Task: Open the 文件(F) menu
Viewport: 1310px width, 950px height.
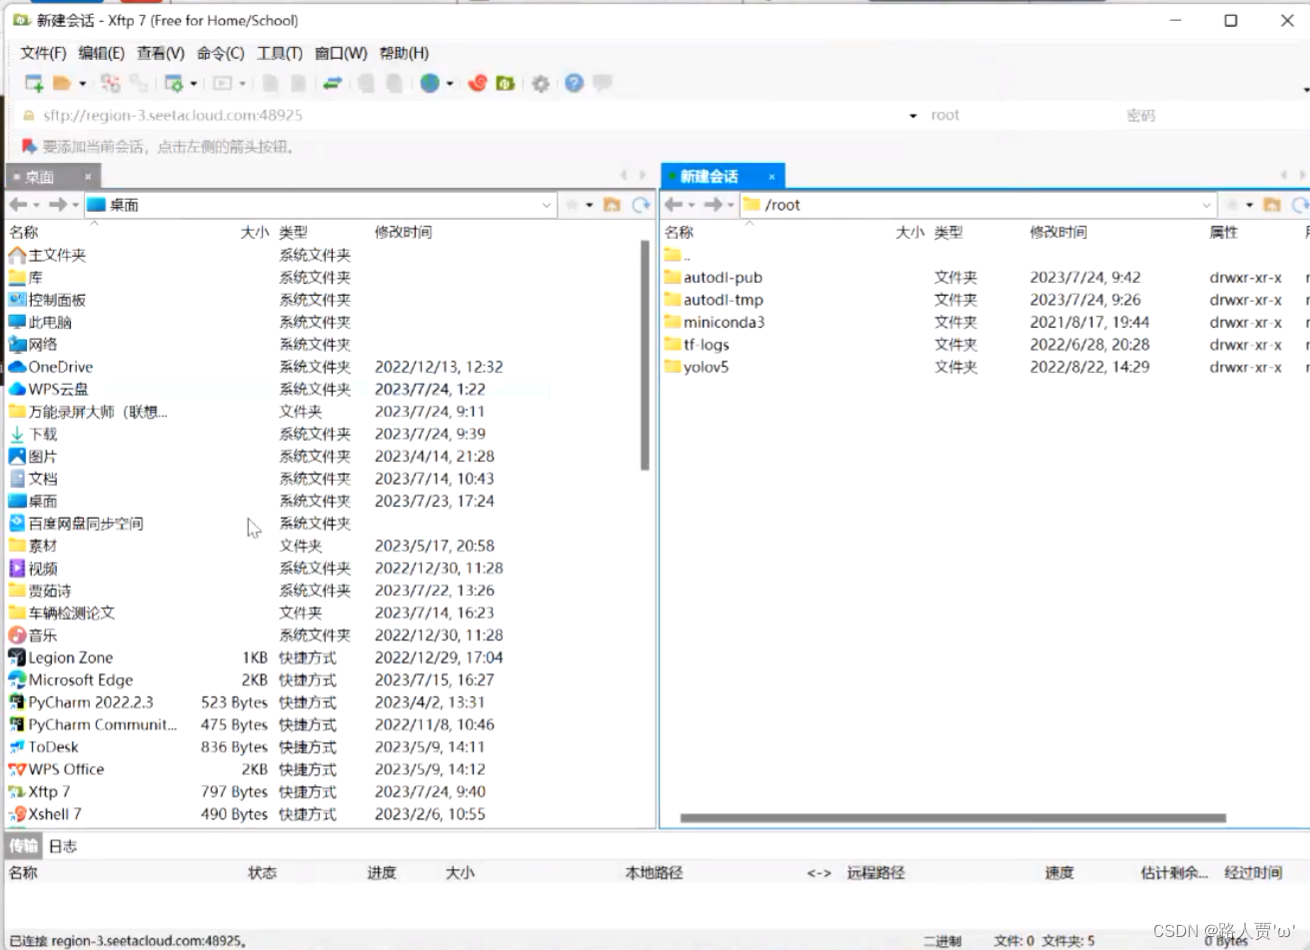Action: pos(40,53)
